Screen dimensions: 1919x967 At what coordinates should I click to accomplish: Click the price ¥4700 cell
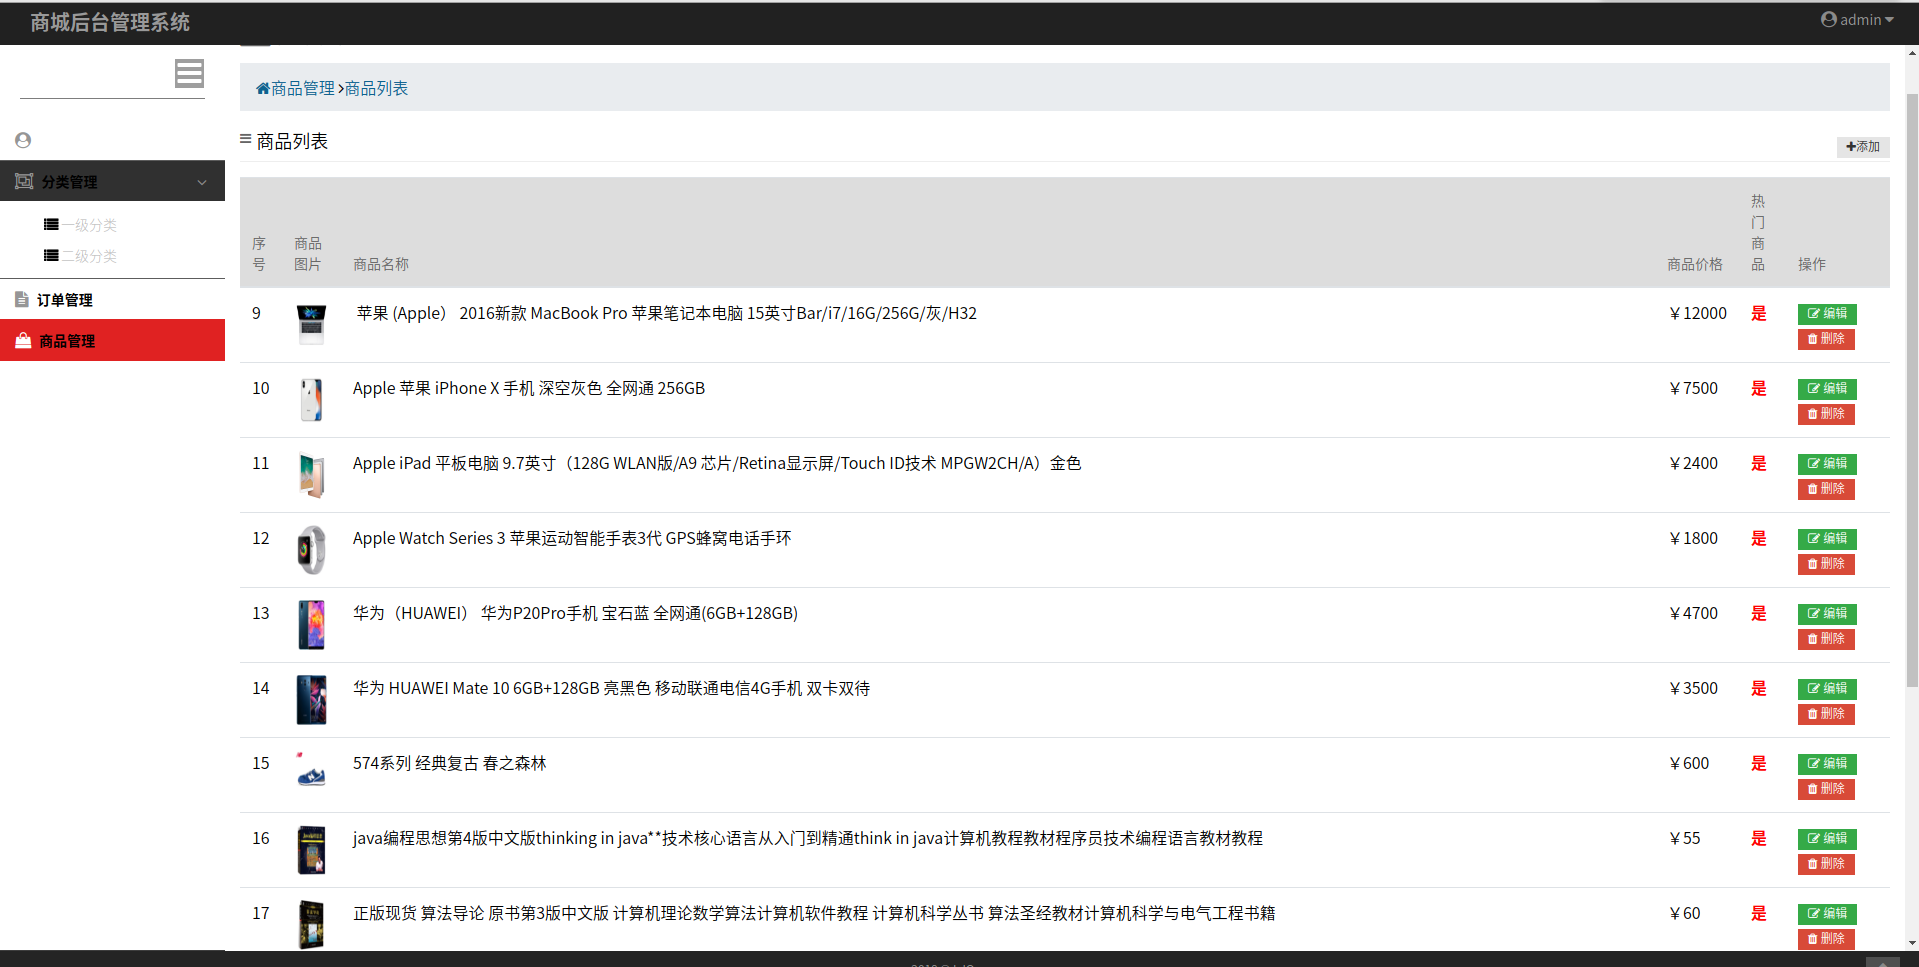(x=1694, y=614)
